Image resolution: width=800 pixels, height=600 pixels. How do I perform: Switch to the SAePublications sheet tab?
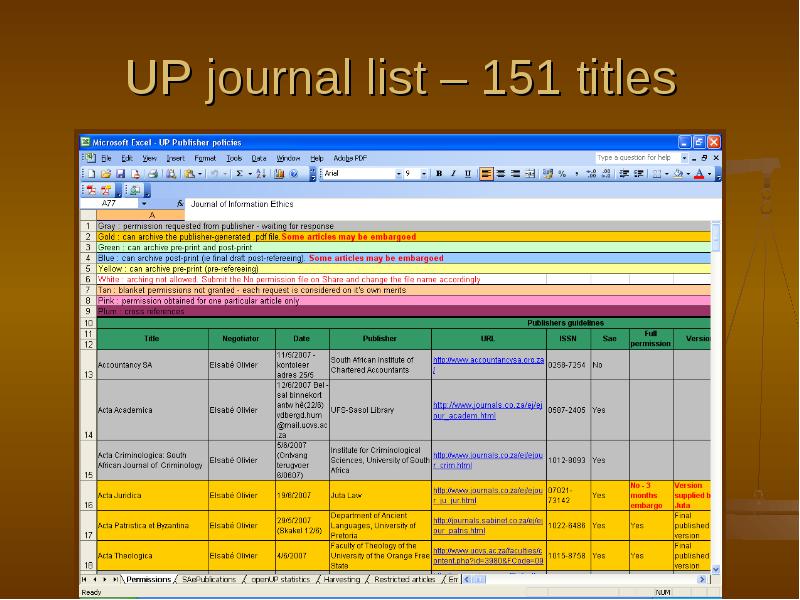coord(209,580)
